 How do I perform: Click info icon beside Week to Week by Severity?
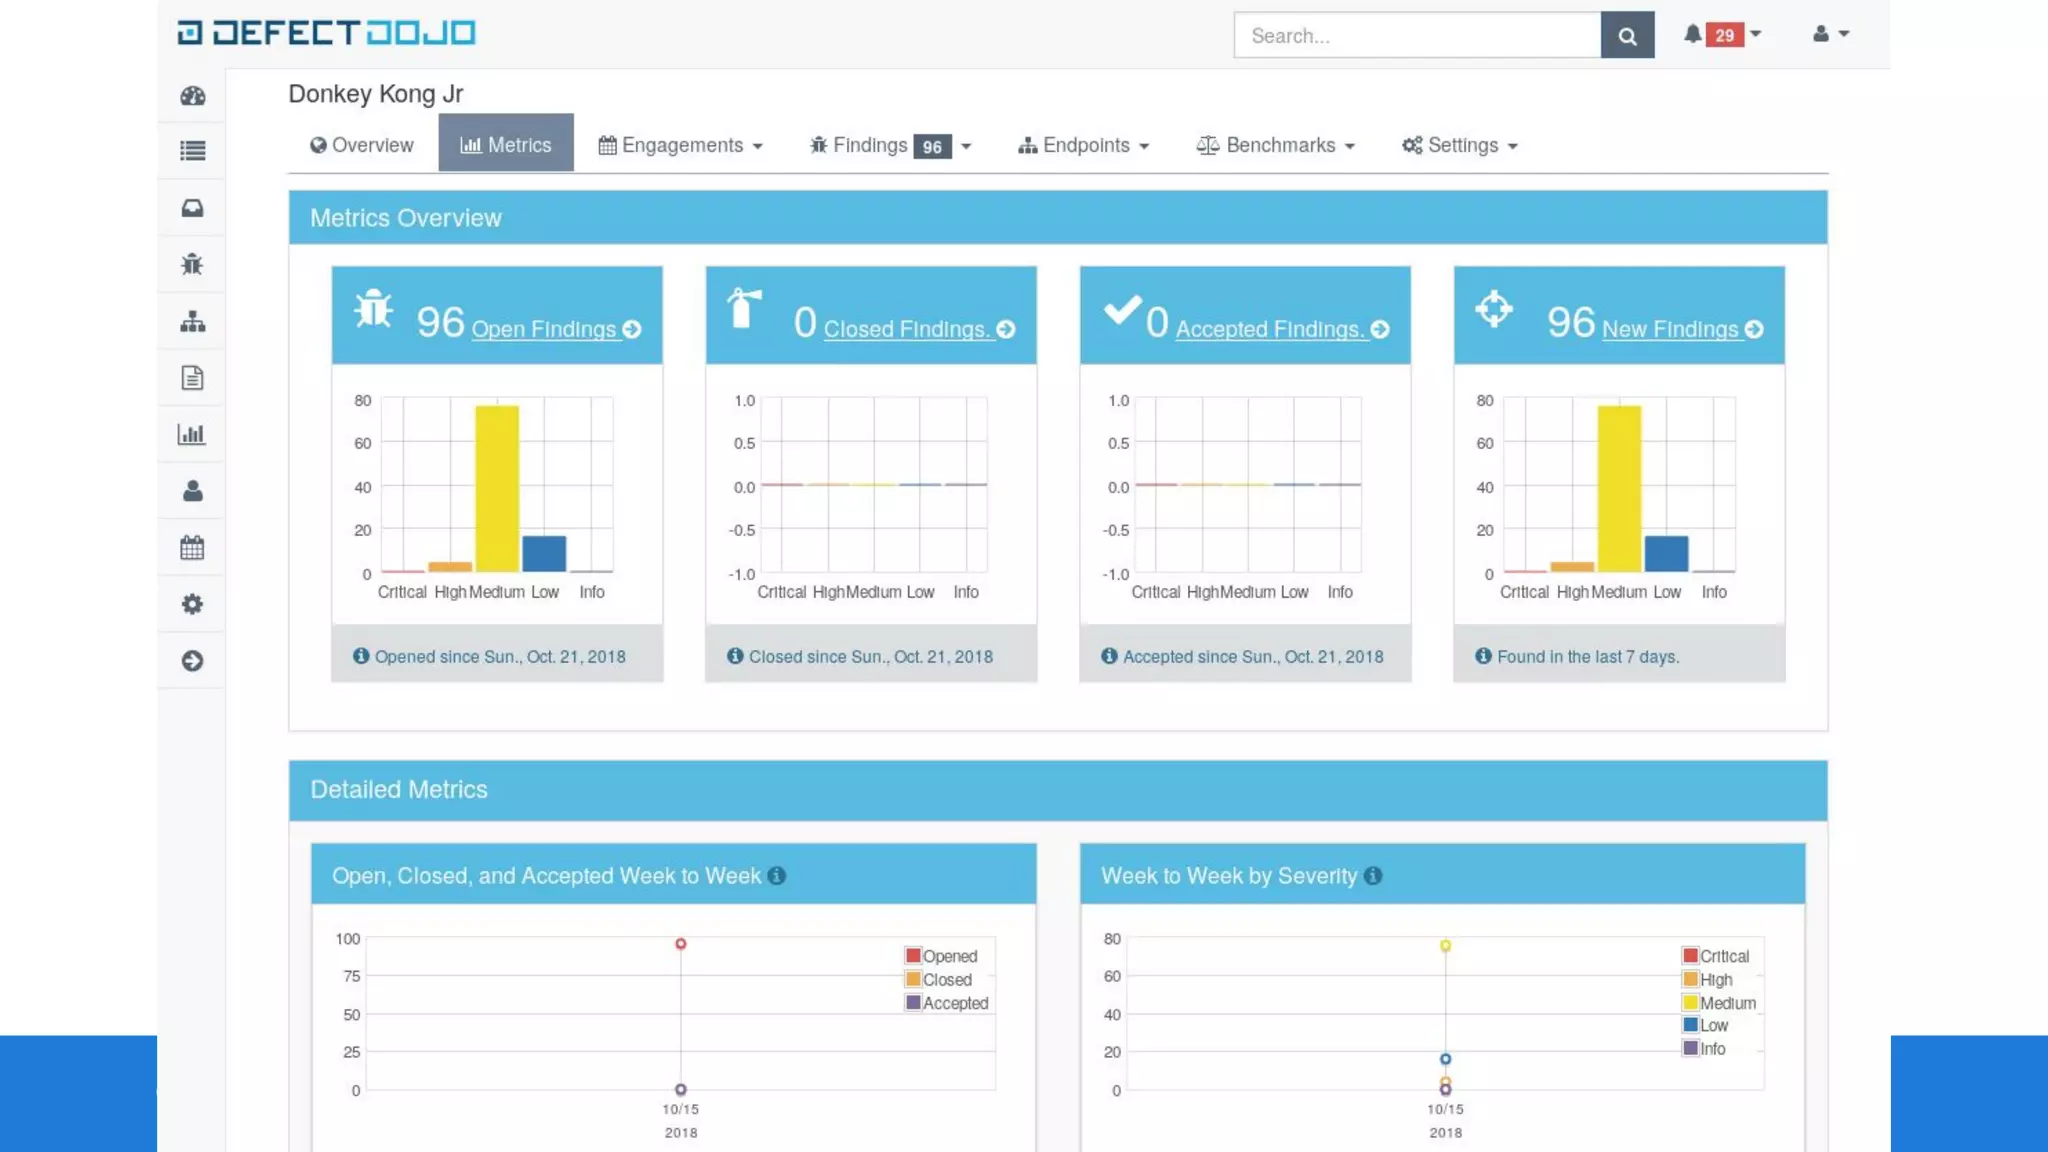(1373, 876)
